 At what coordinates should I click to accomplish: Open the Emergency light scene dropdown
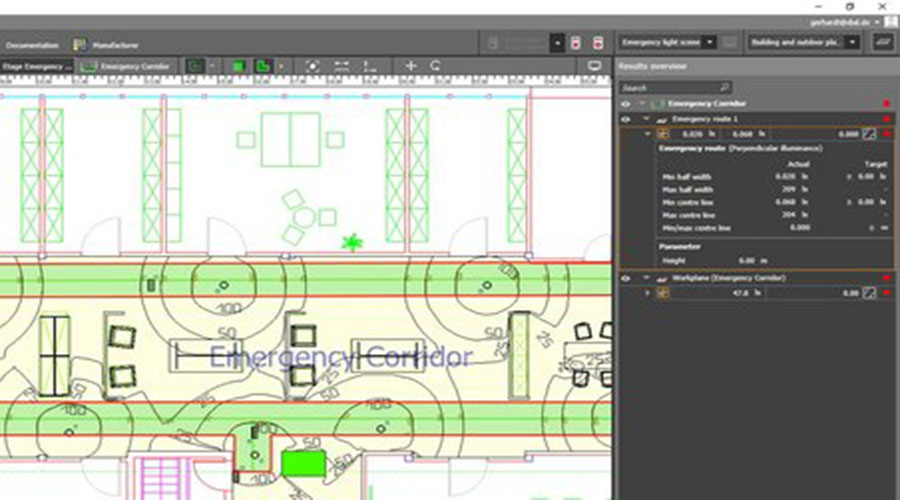709,43
